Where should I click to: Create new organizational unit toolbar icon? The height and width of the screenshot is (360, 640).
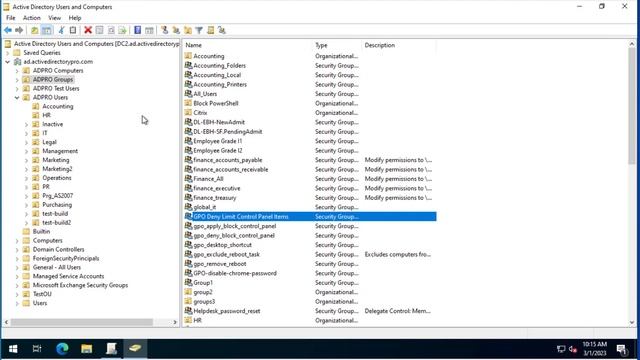(188, 30)
